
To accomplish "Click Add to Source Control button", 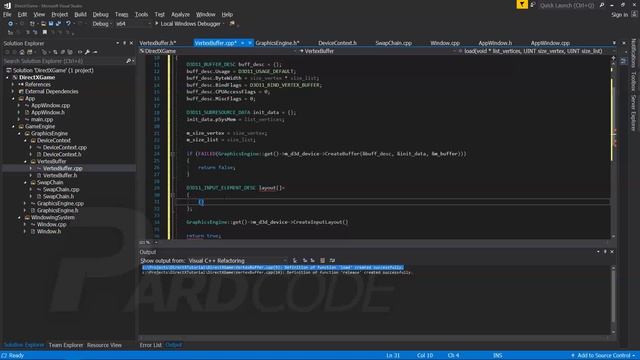I will (x=603, y=356).
